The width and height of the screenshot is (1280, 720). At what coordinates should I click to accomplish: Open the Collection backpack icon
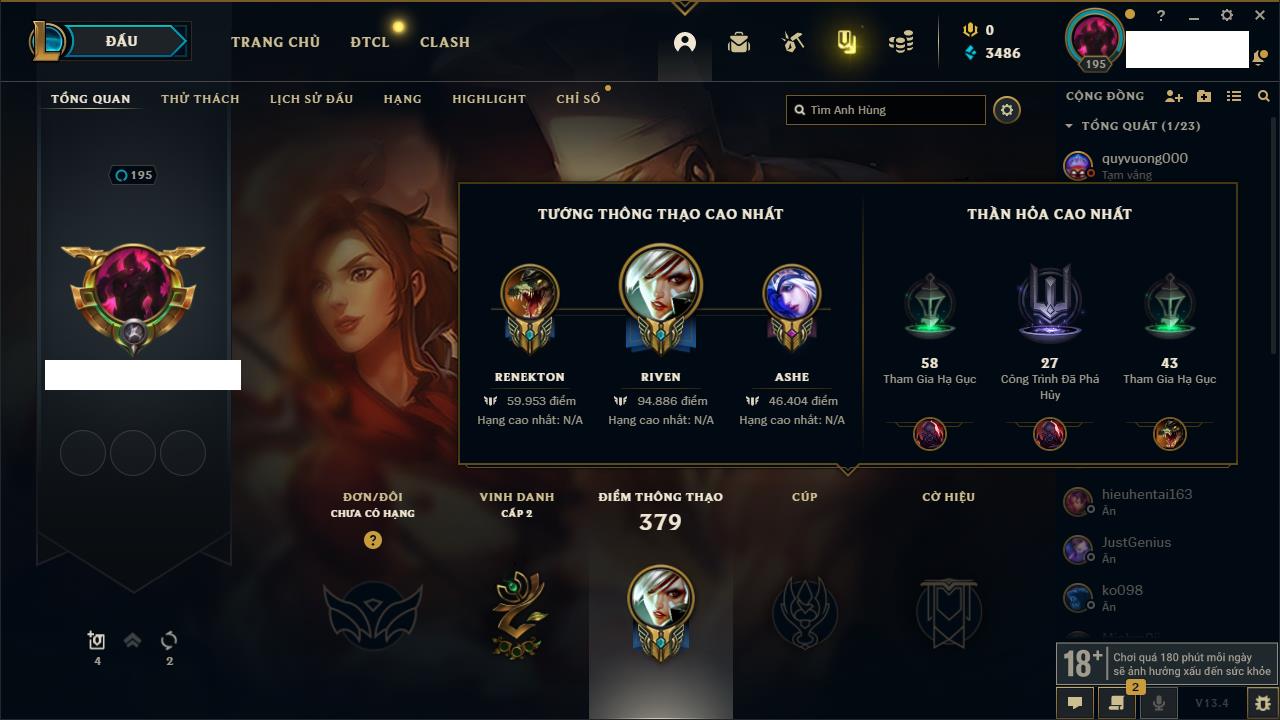(x=739, y=42)
